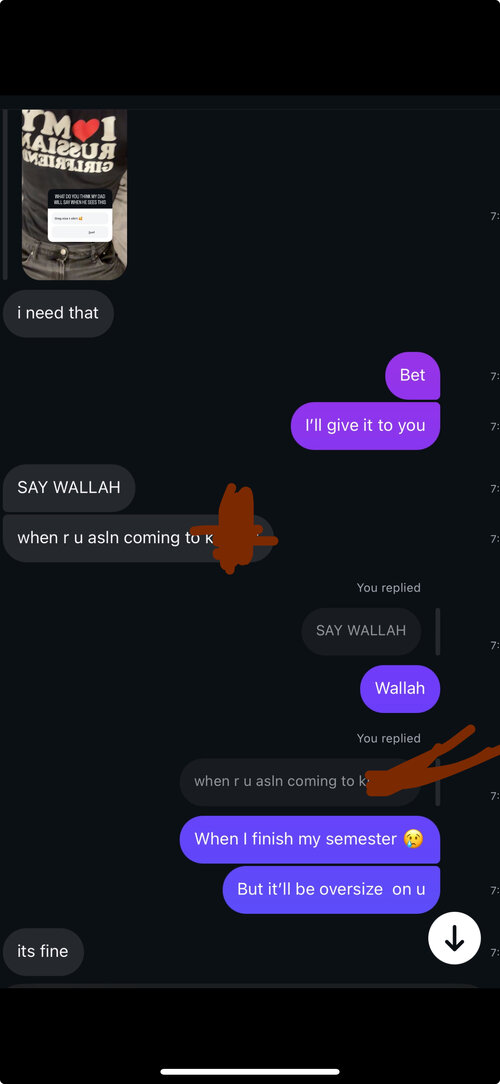The width and height of the screenshot is (500, 1084).
Task: Tap the crying emoji in the semester message
Action: (414, 839)
